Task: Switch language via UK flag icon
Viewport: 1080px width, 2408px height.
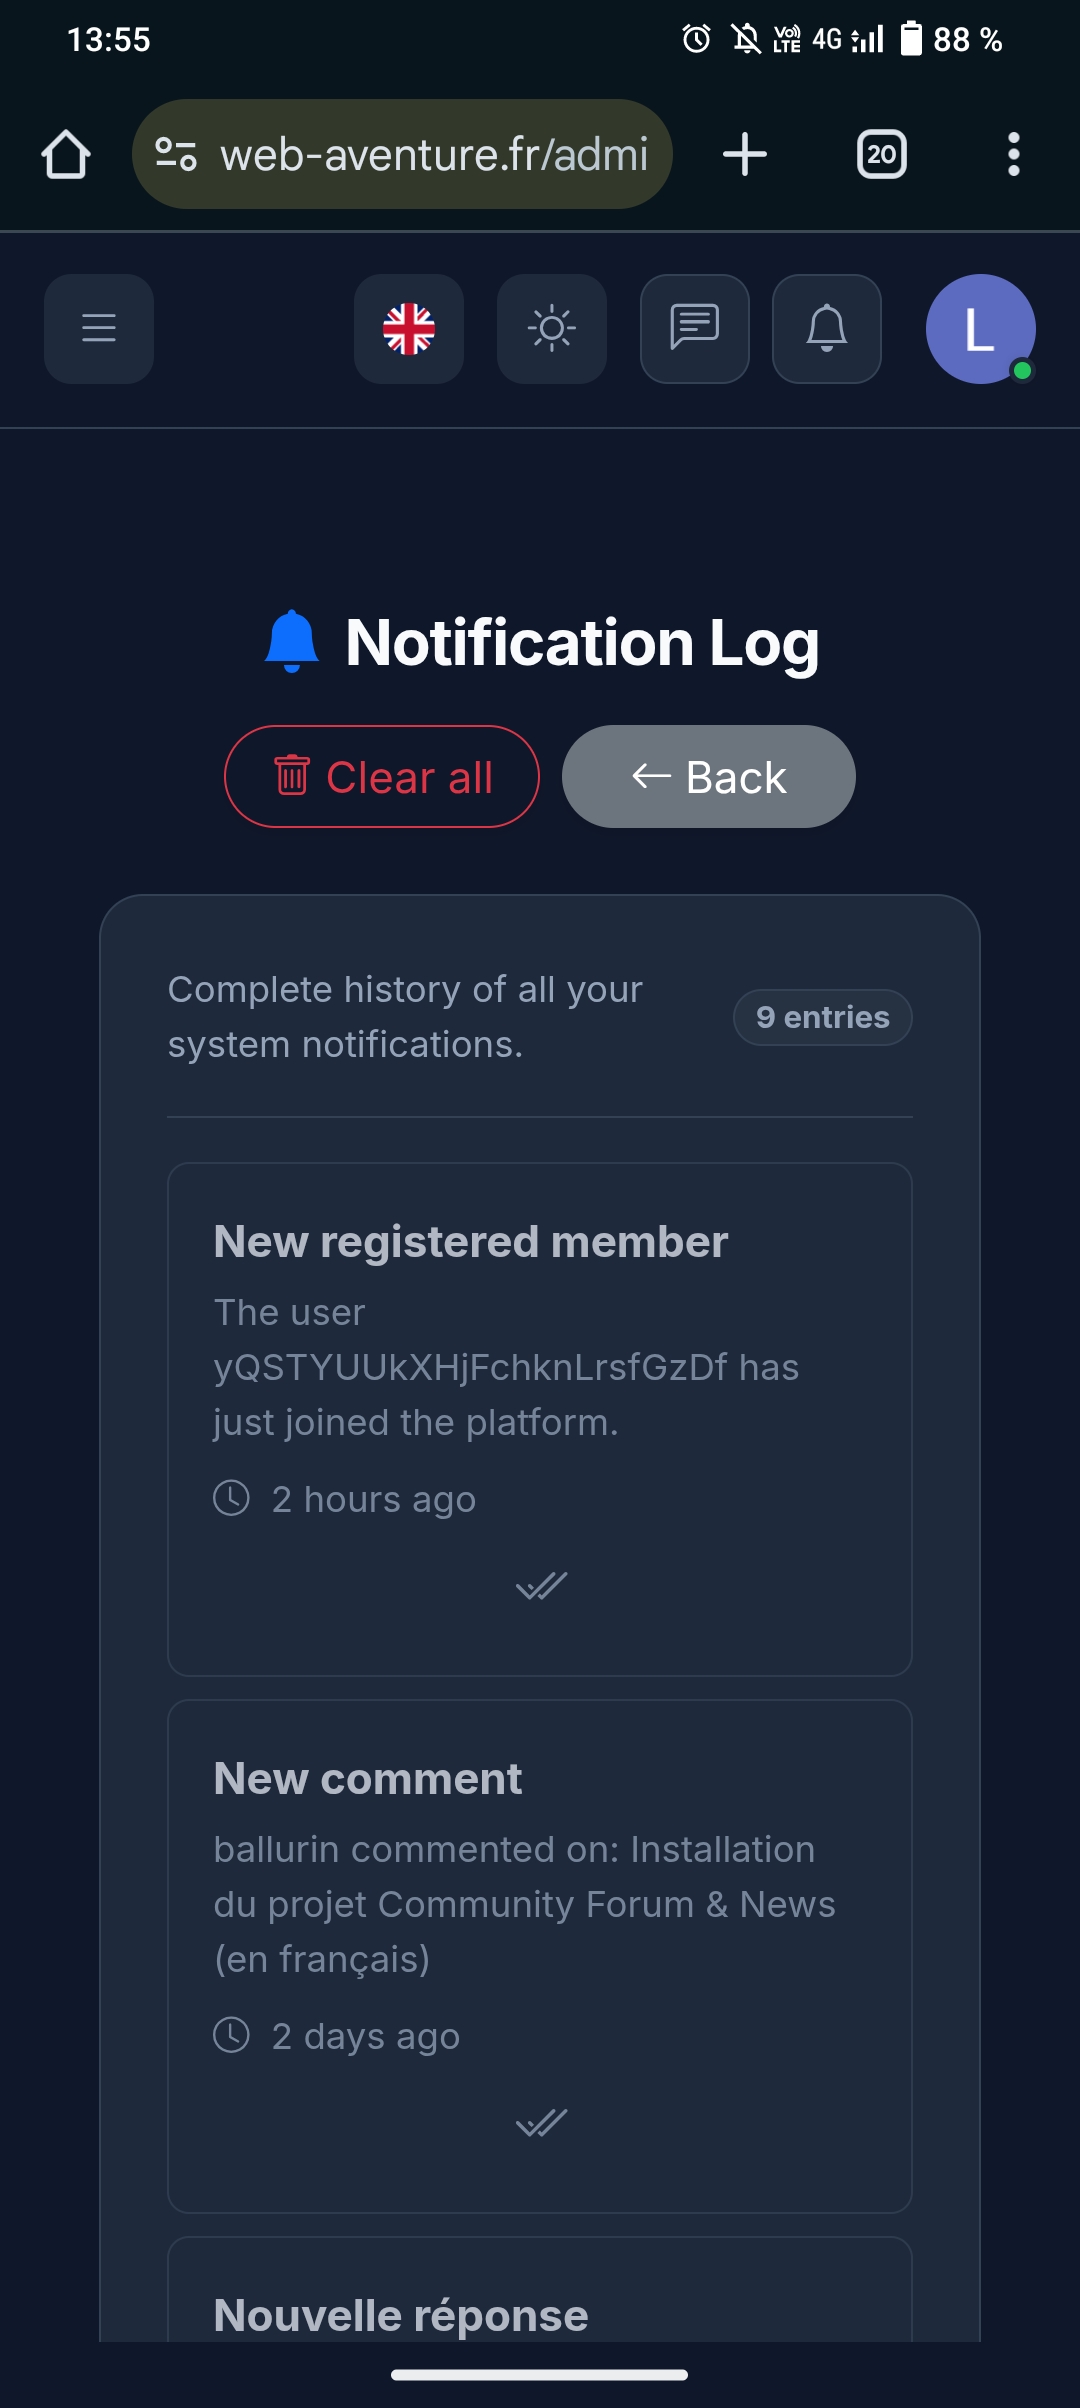Action: click(409, 328)
